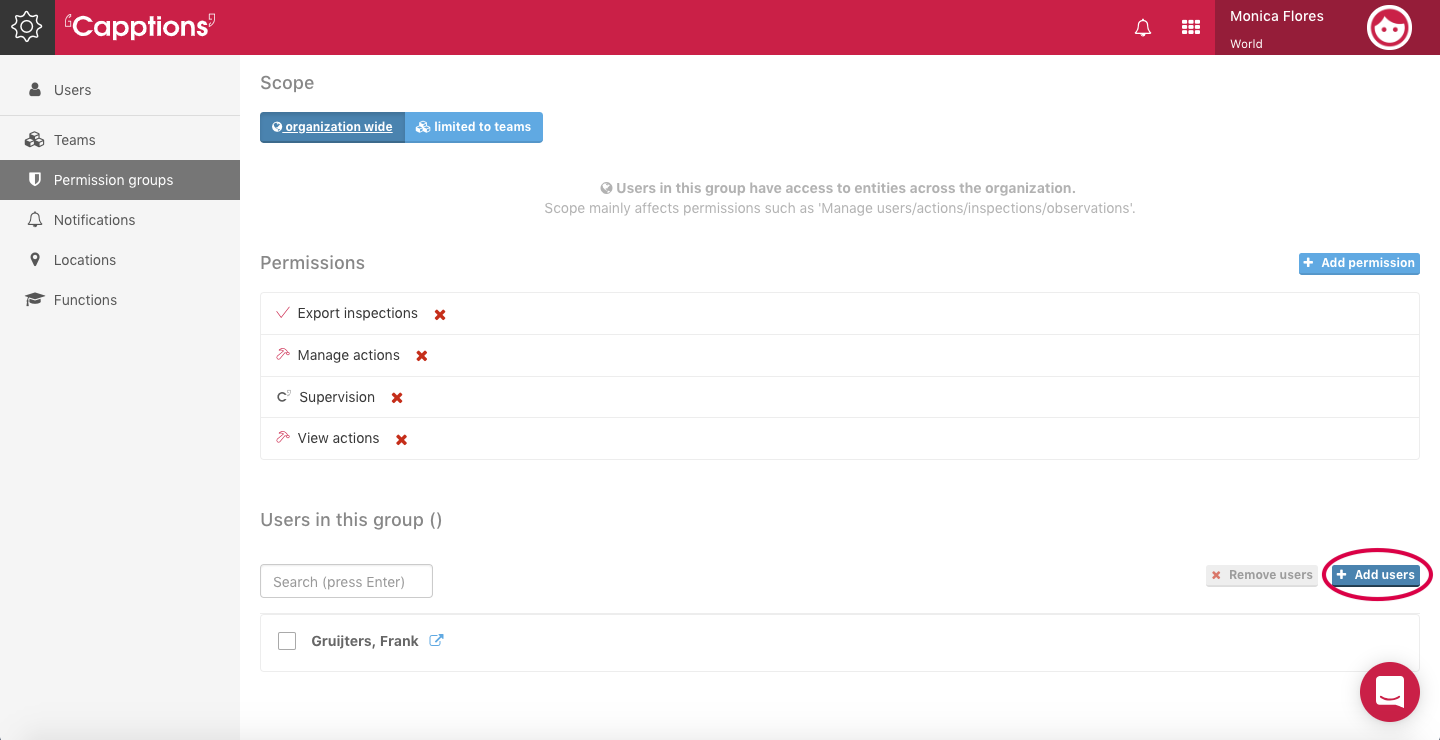Click Remove users button
Image resolution: width=1440 pixels, height=740 pixels.
1262,575
